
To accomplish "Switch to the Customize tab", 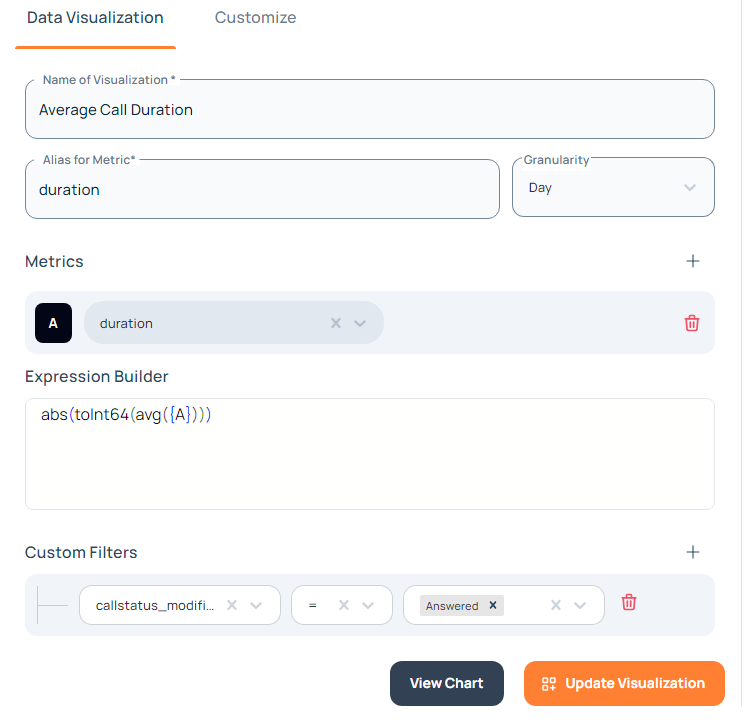I will (x=255, y=18).
